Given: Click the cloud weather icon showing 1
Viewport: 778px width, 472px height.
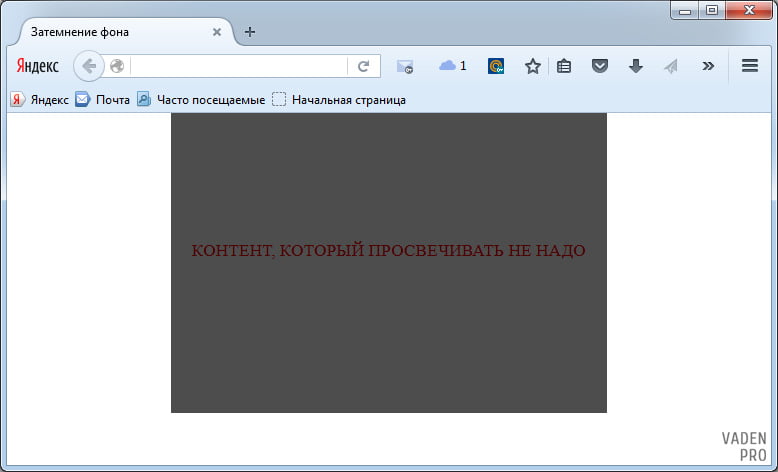Looking at the screenshot, I should pyautogui.click(x=452, y=66).
